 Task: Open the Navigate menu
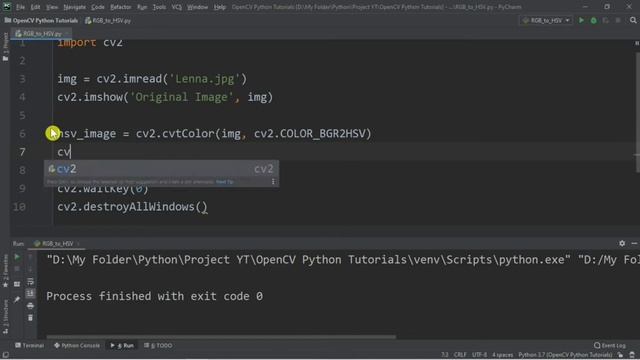75,7
